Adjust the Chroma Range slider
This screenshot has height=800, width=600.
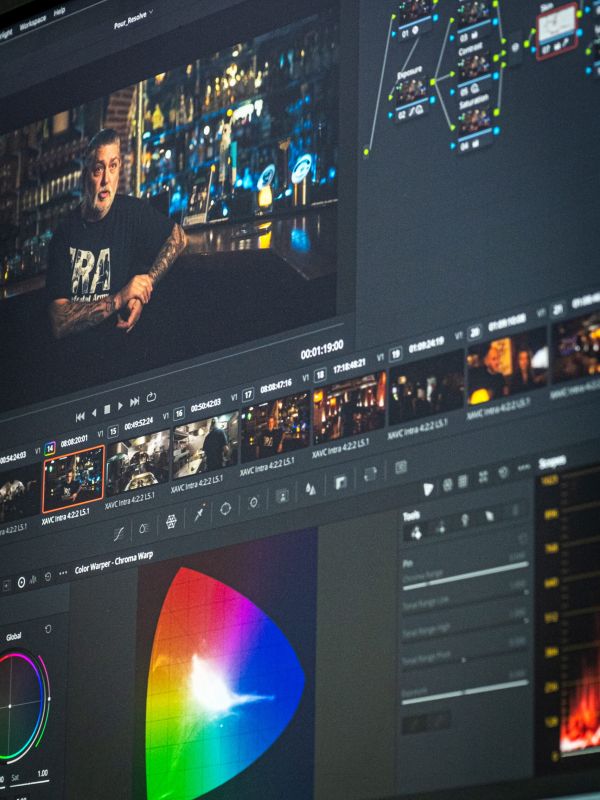pyautogui.click(x=465, y=577)
